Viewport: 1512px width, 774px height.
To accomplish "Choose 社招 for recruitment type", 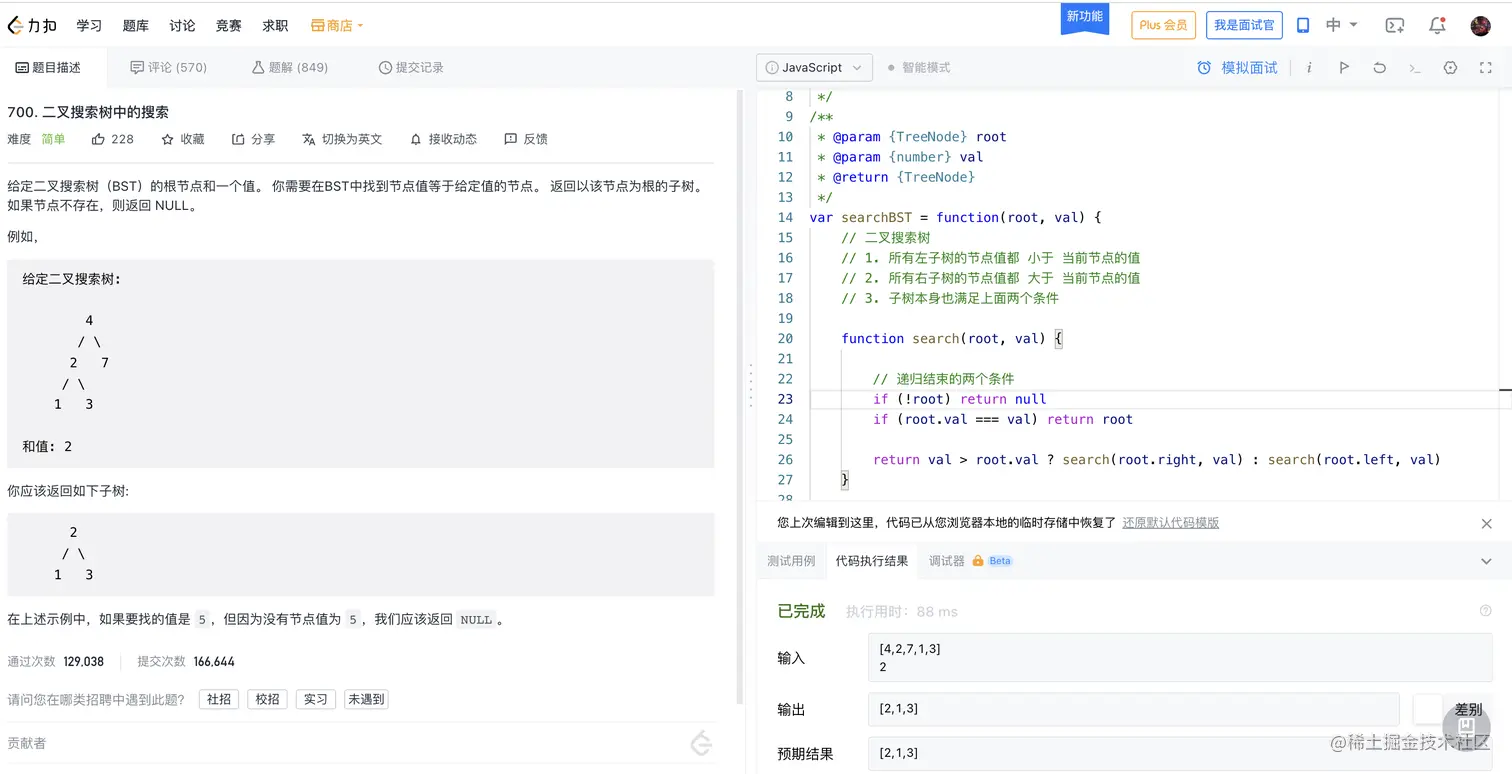I will (219, 700).
